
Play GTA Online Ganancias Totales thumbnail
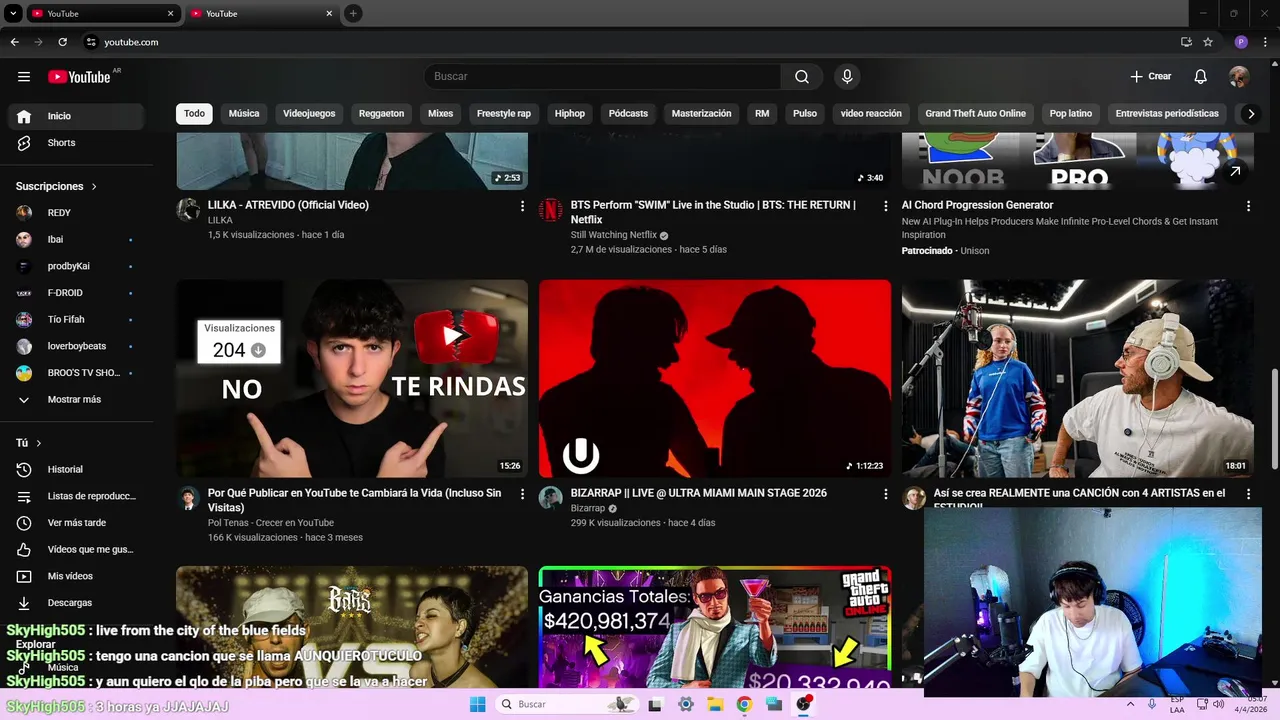715,627
